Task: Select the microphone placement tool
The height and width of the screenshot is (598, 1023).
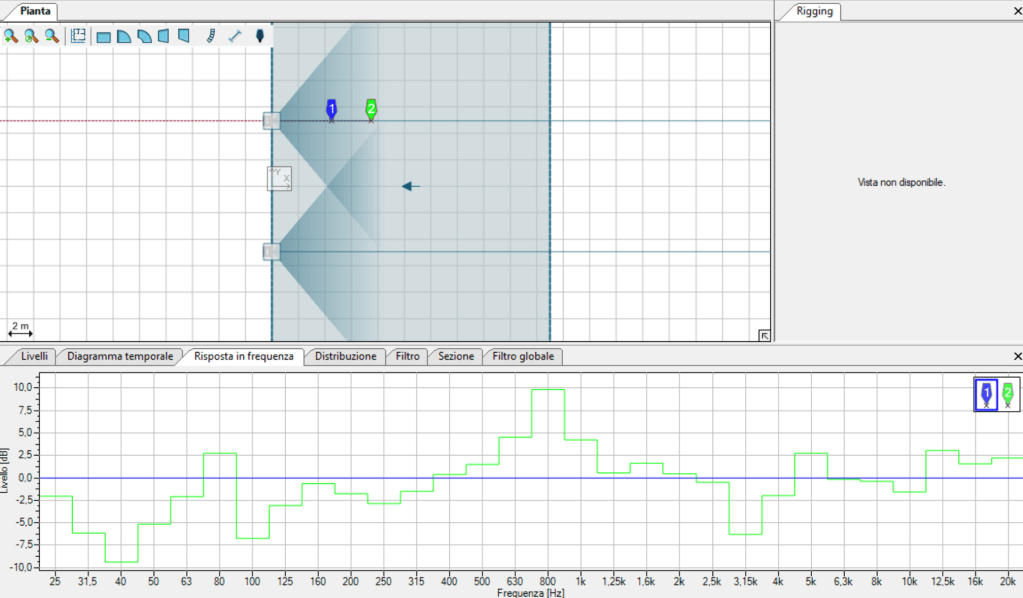Action: tap(260, 36)
